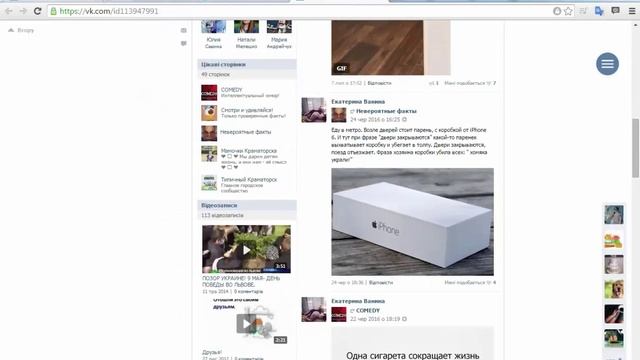
Task: Click the '49 сторінок' count text
Action: 216,75
